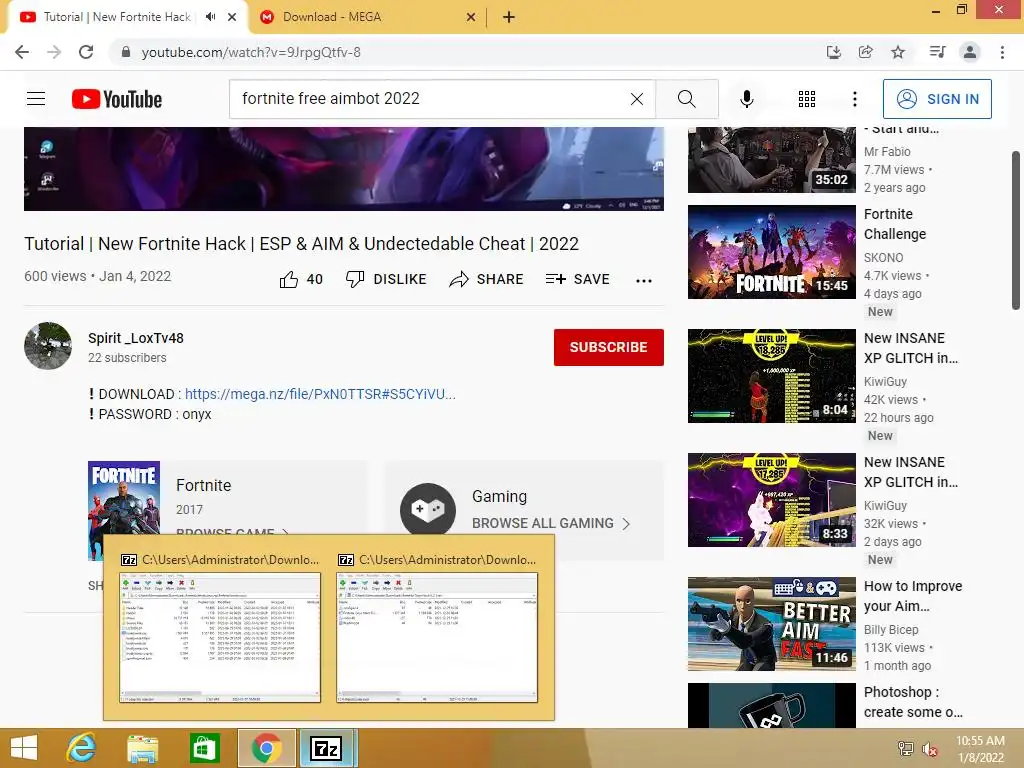Click the Gaming controller icon

tap(428, 509)
